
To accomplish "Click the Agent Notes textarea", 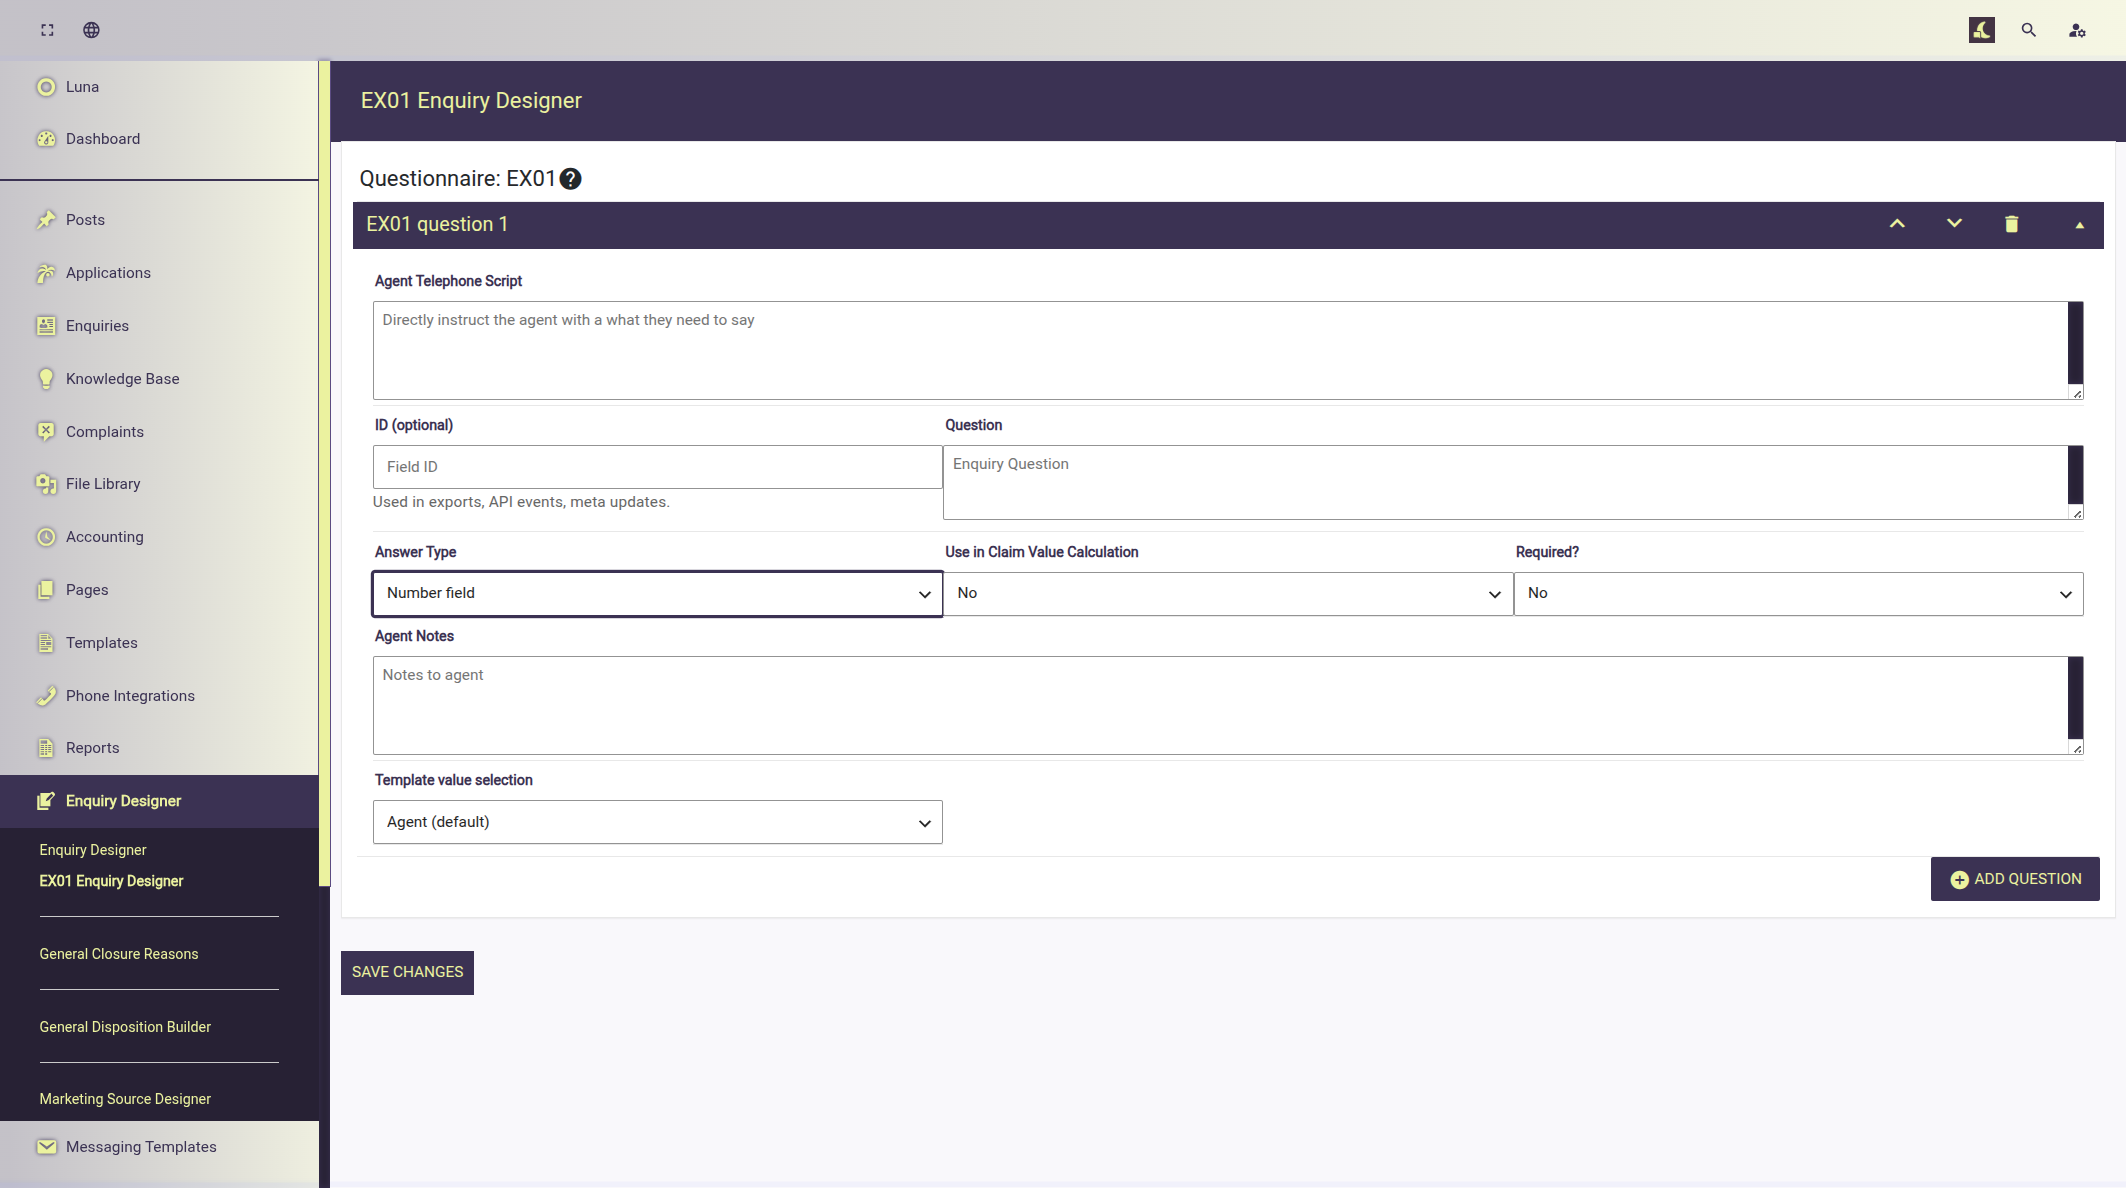I will tap(1228, 706).
